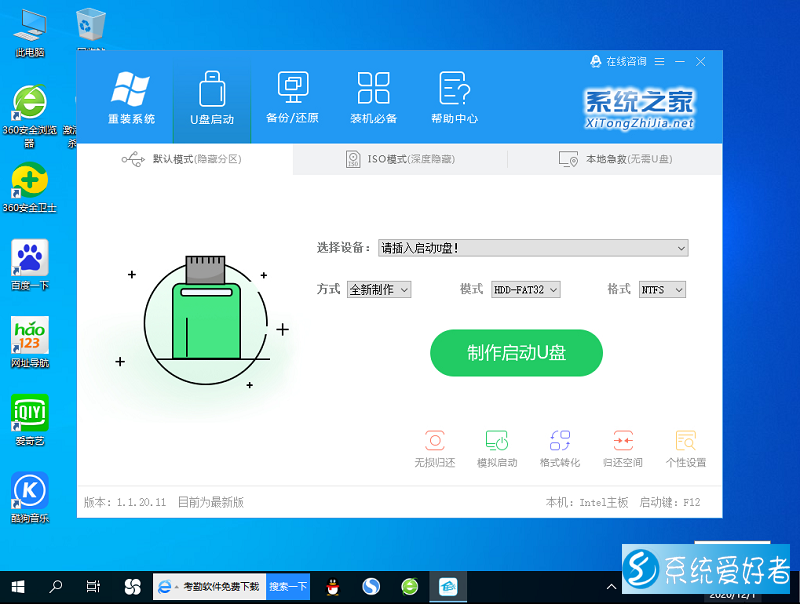Image resolution: width=800 pixels, height=604 pixels.
Task: Expand the 选择设备 device dropdown
Action: pos(533,248)
